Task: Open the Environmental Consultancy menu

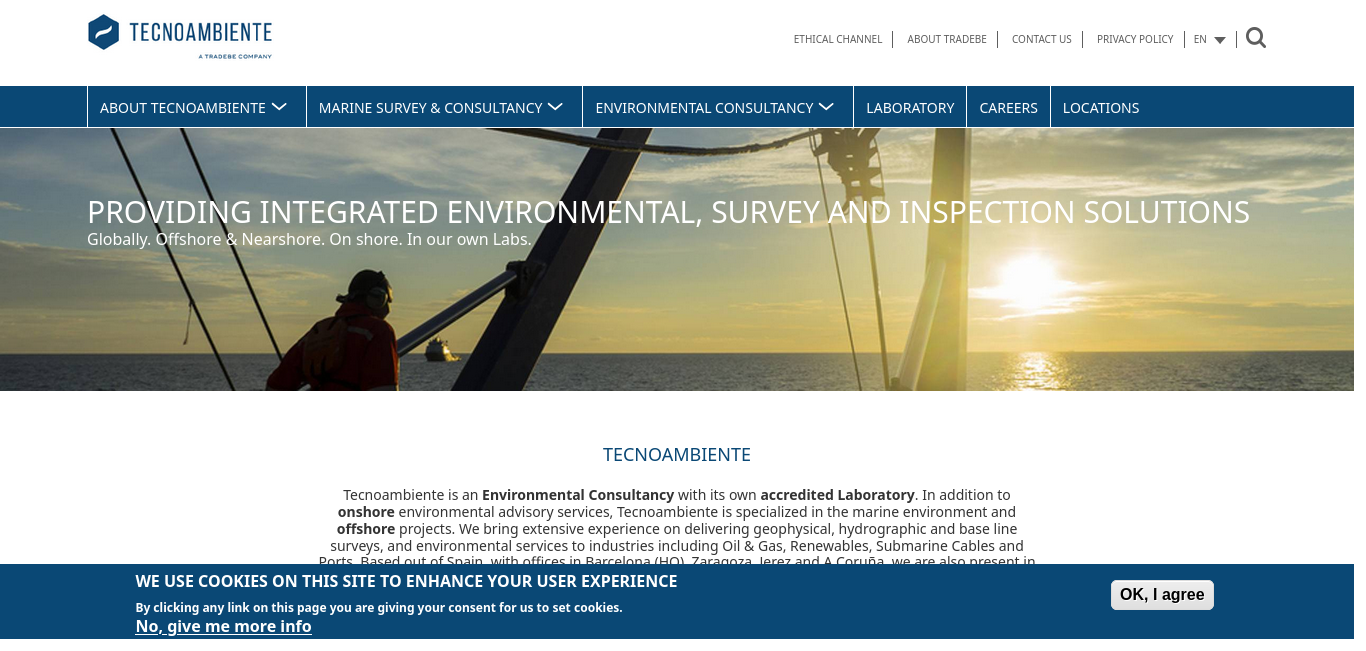Action: (x=704, y=108)
